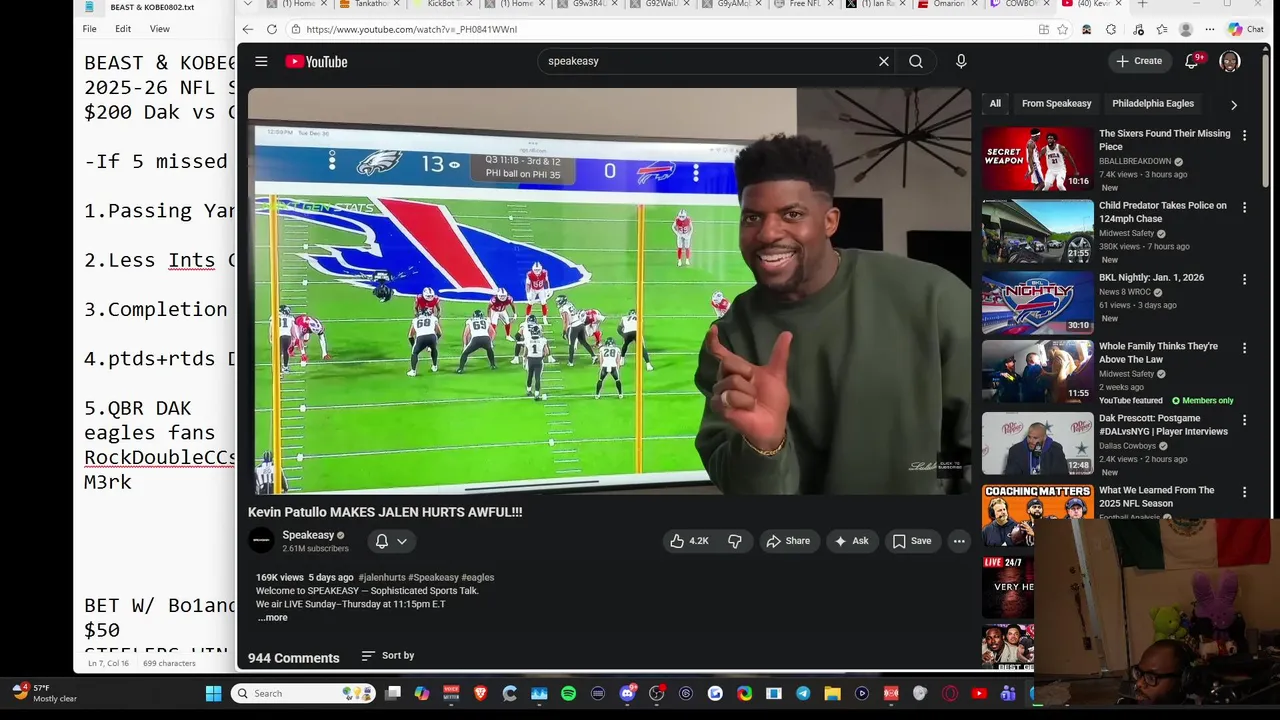Open the YouTube account avatar menu

[x=1230, y=61]
